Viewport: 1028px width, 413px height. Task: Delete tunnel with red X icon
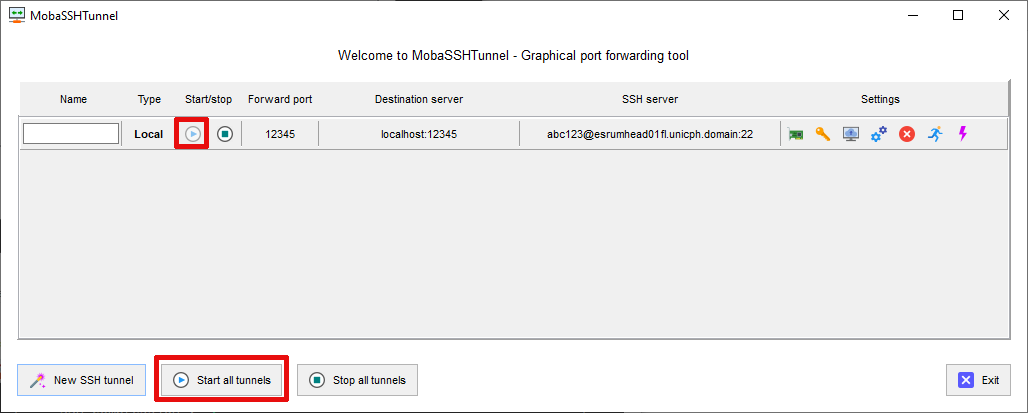click(907, 134)
